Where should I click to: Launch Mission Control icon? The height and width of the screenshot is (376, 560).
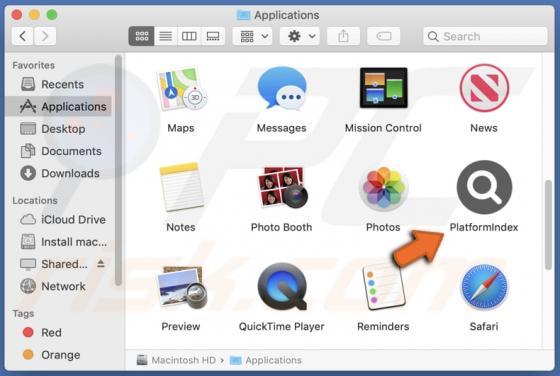point(383,87)
